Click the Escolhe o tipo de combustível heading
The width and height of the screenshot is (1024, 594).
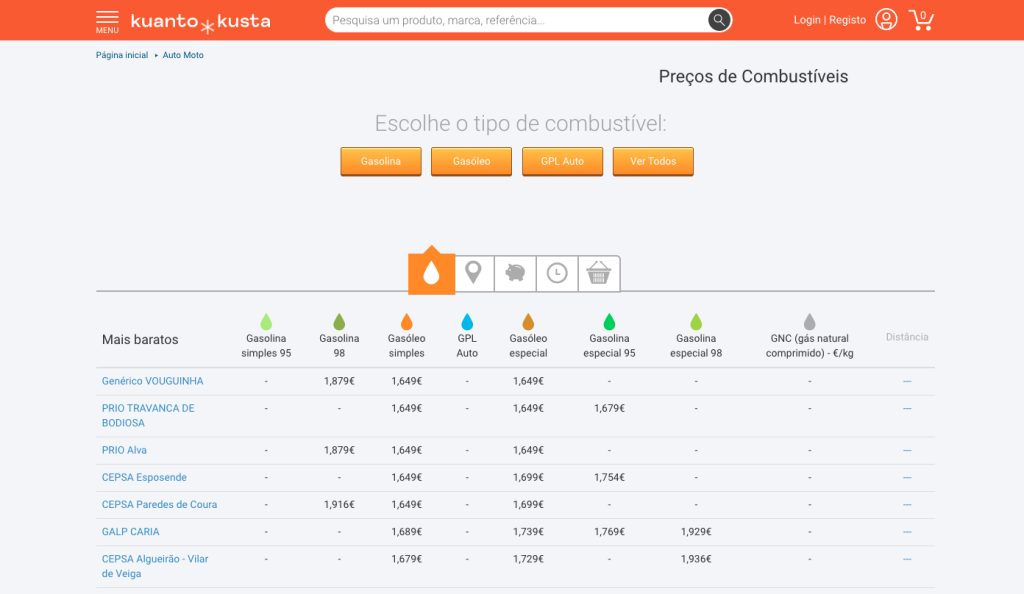click(520, 123)
